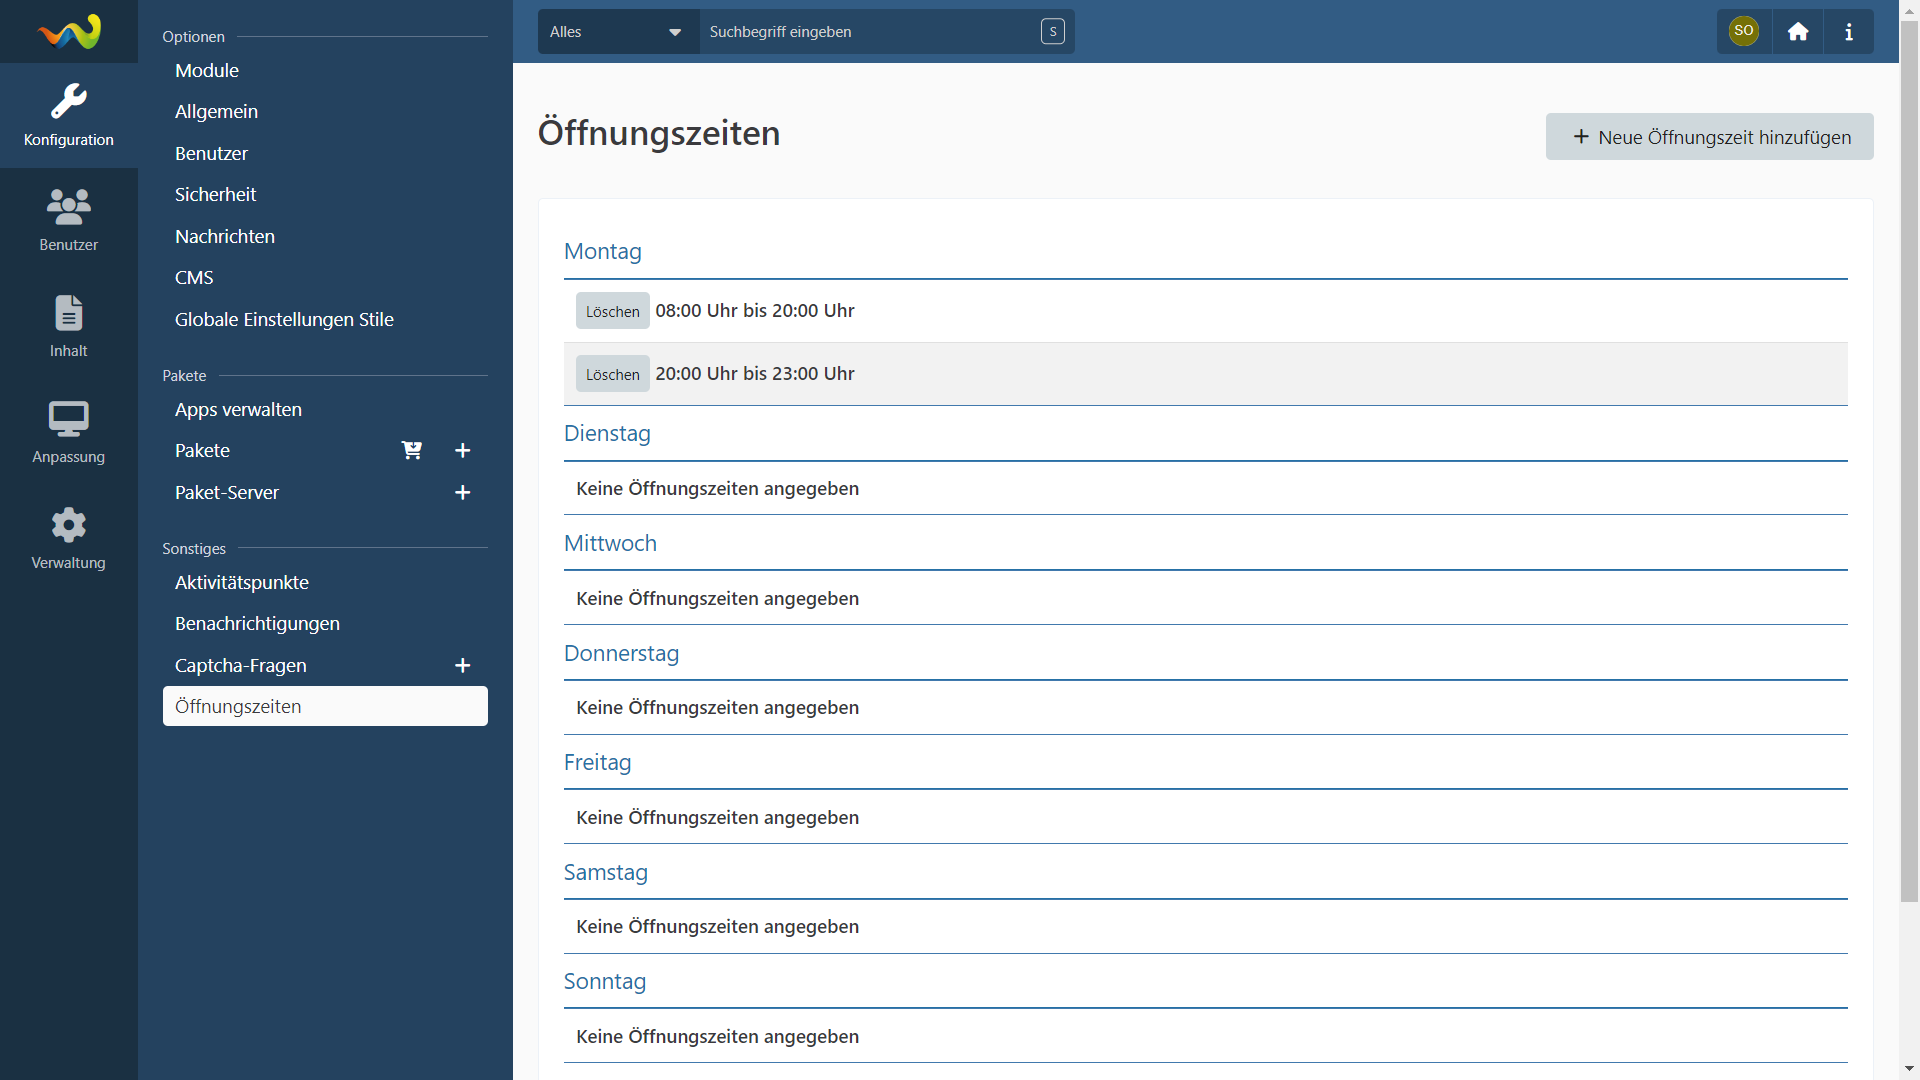Screen dimensions: 1920x1080
Task: Click the Montag heading
Action: [603, 252]
